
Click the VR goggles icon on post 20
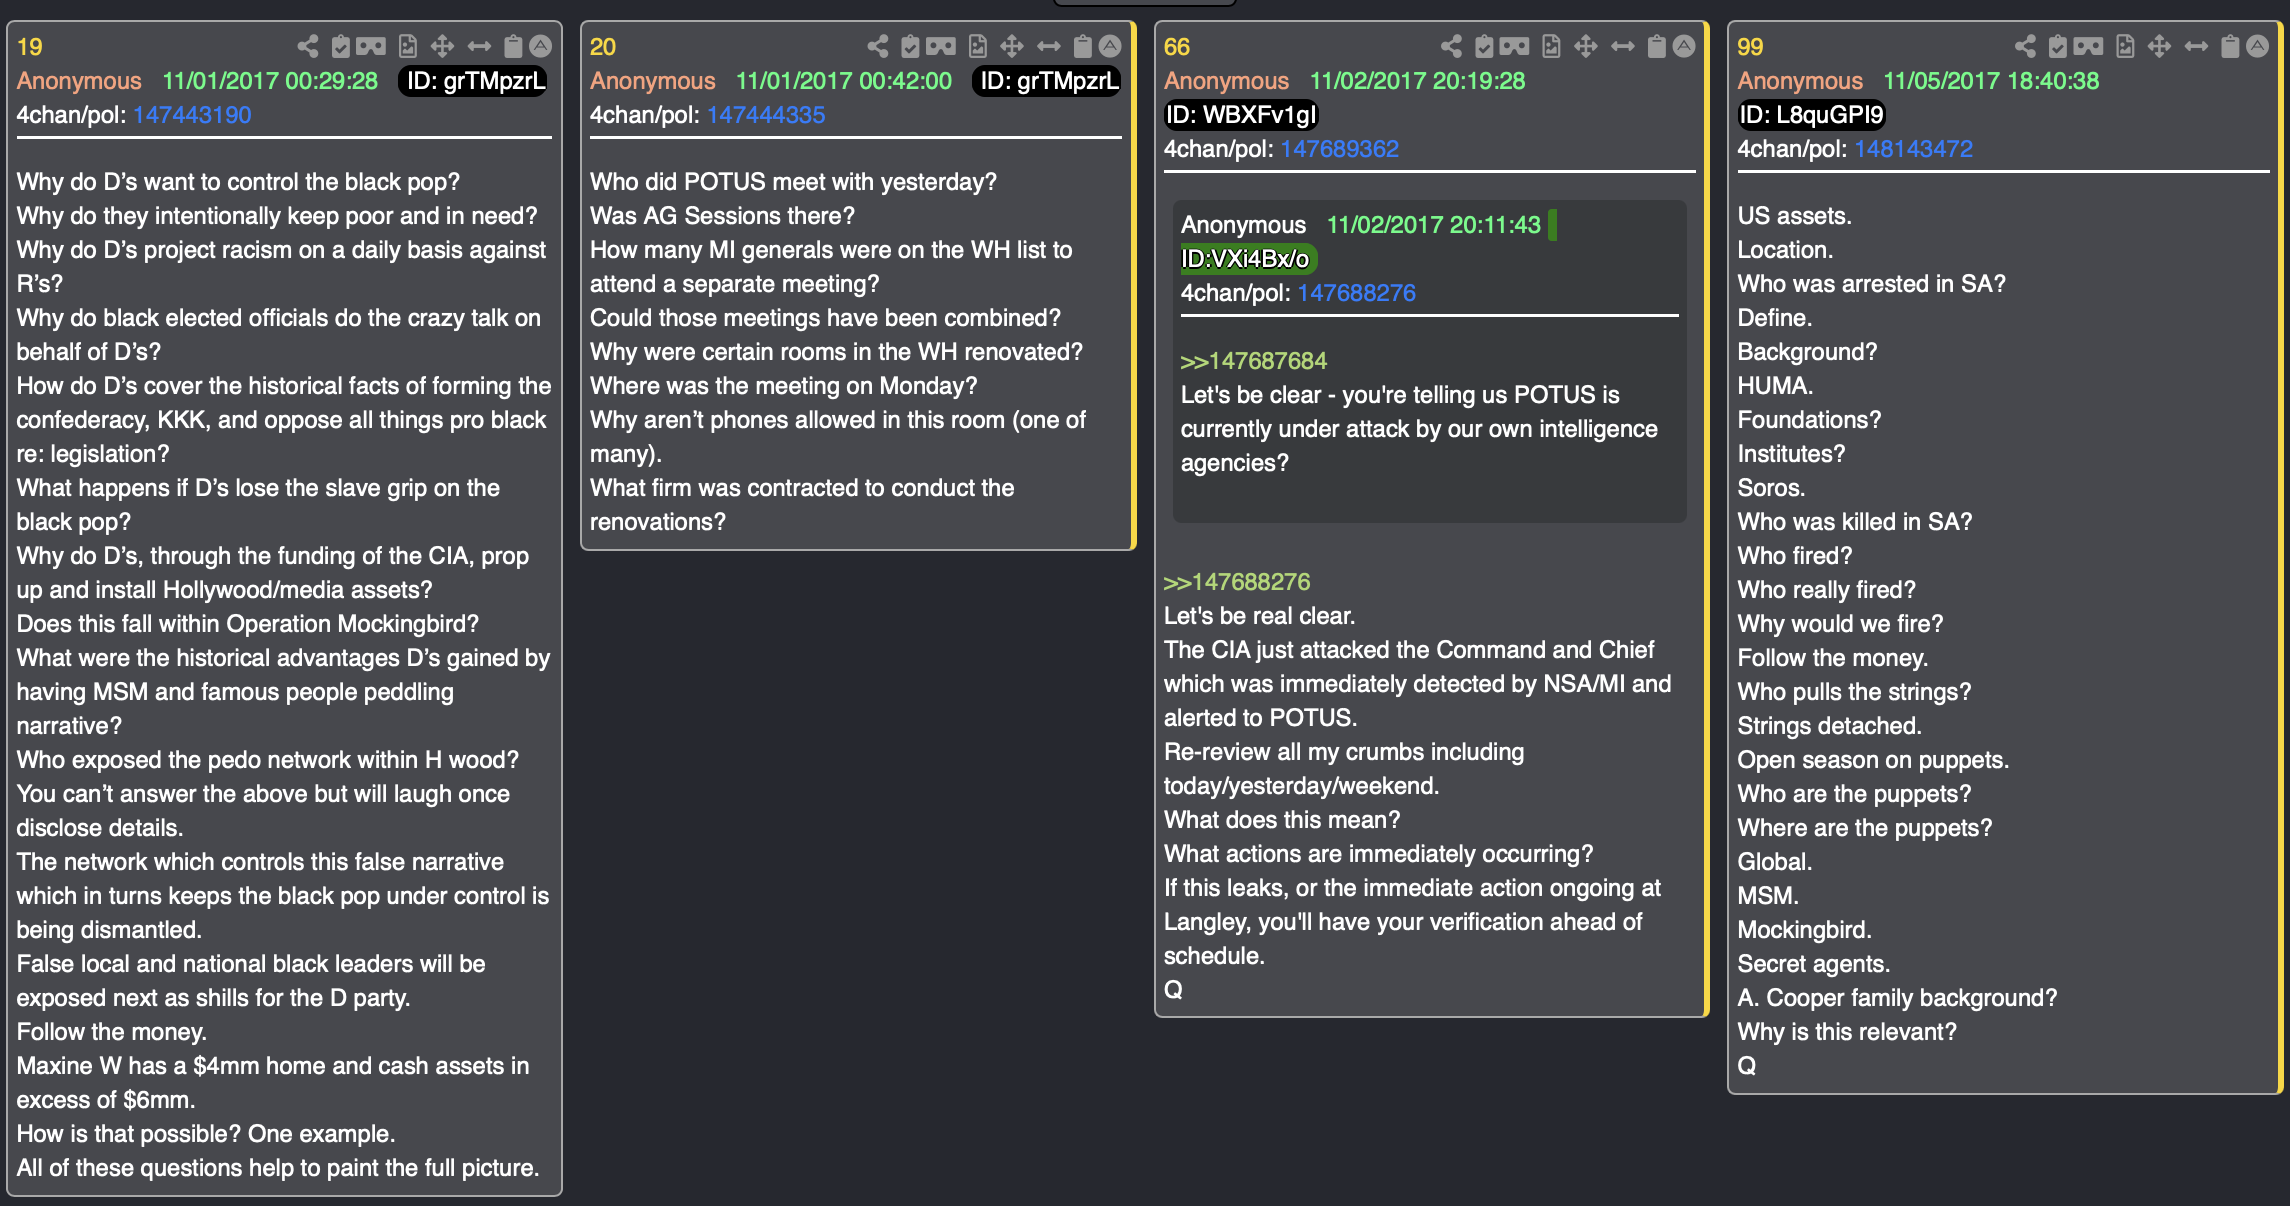point(941,46)
